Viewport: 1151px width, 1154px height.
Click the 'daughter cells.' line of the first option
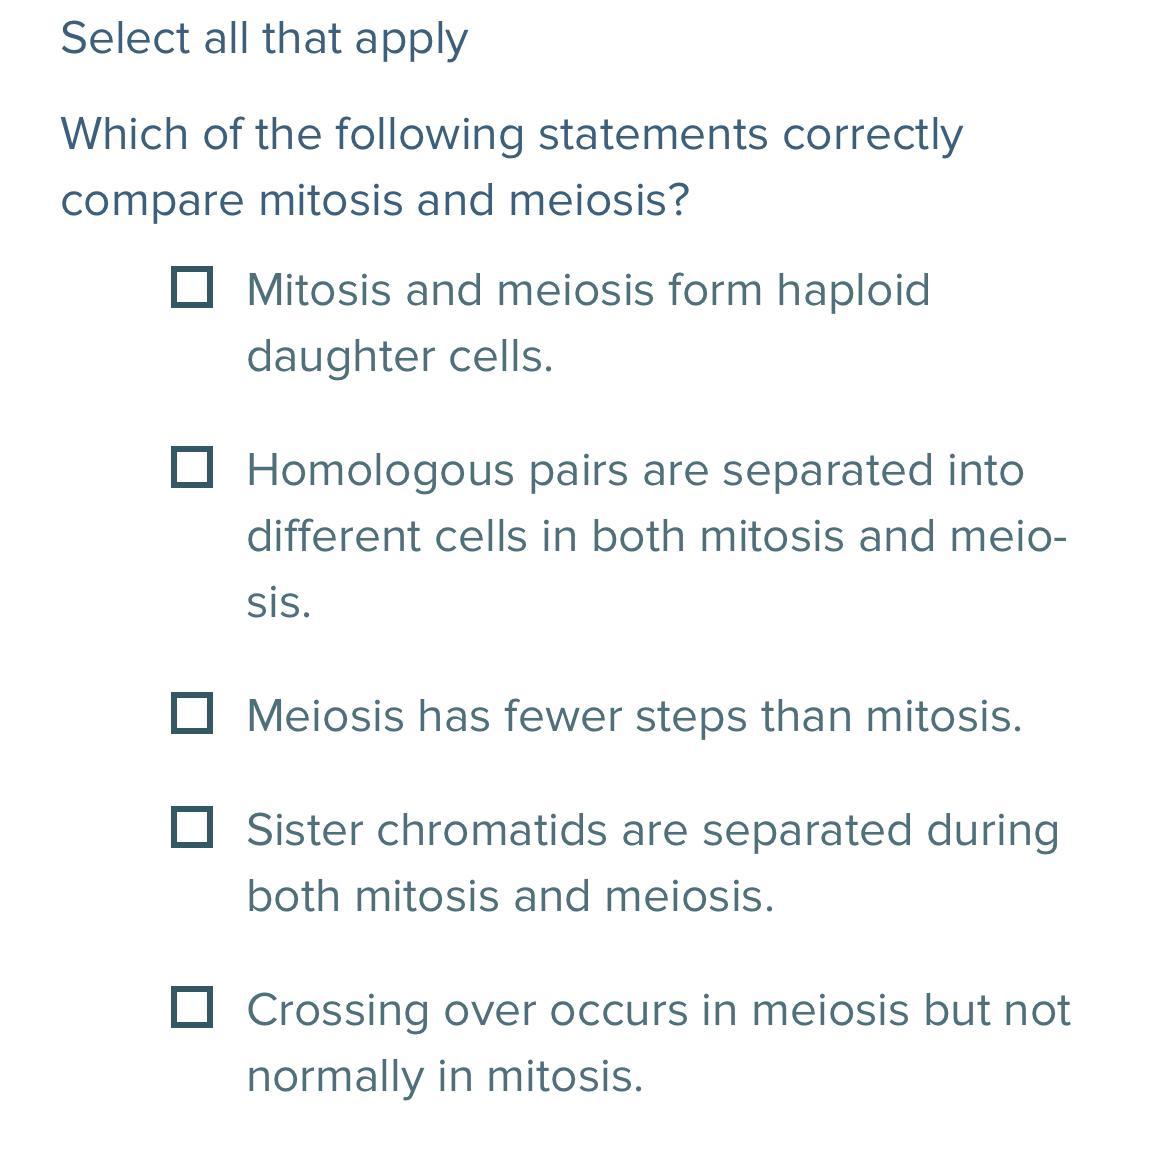pyautogui.click(x=399, y=356)
